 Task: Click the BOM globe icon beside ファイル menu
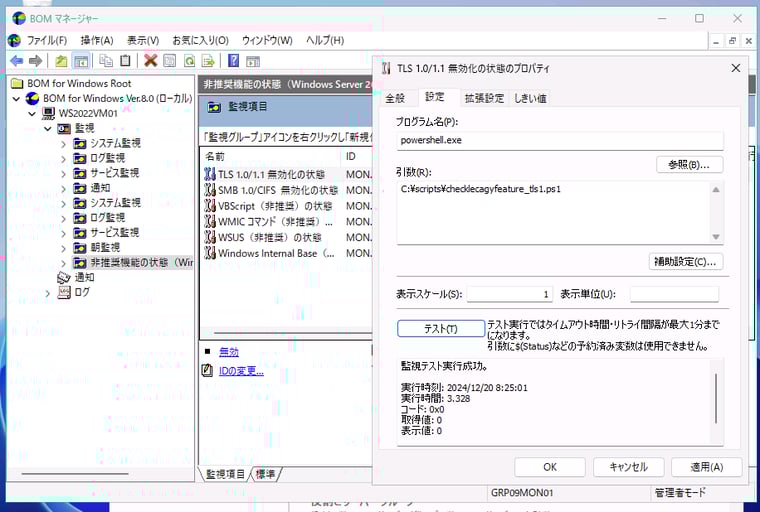coord(15,40)
